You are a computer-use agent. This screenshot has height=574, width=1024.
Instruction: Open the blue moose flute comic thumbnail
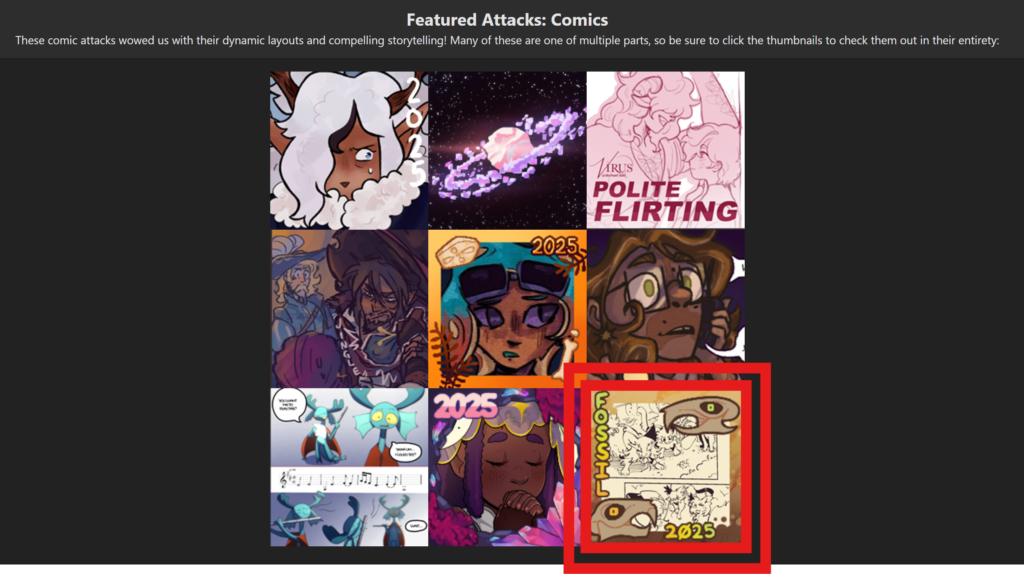pyautogui.click(x=349, y=467)
